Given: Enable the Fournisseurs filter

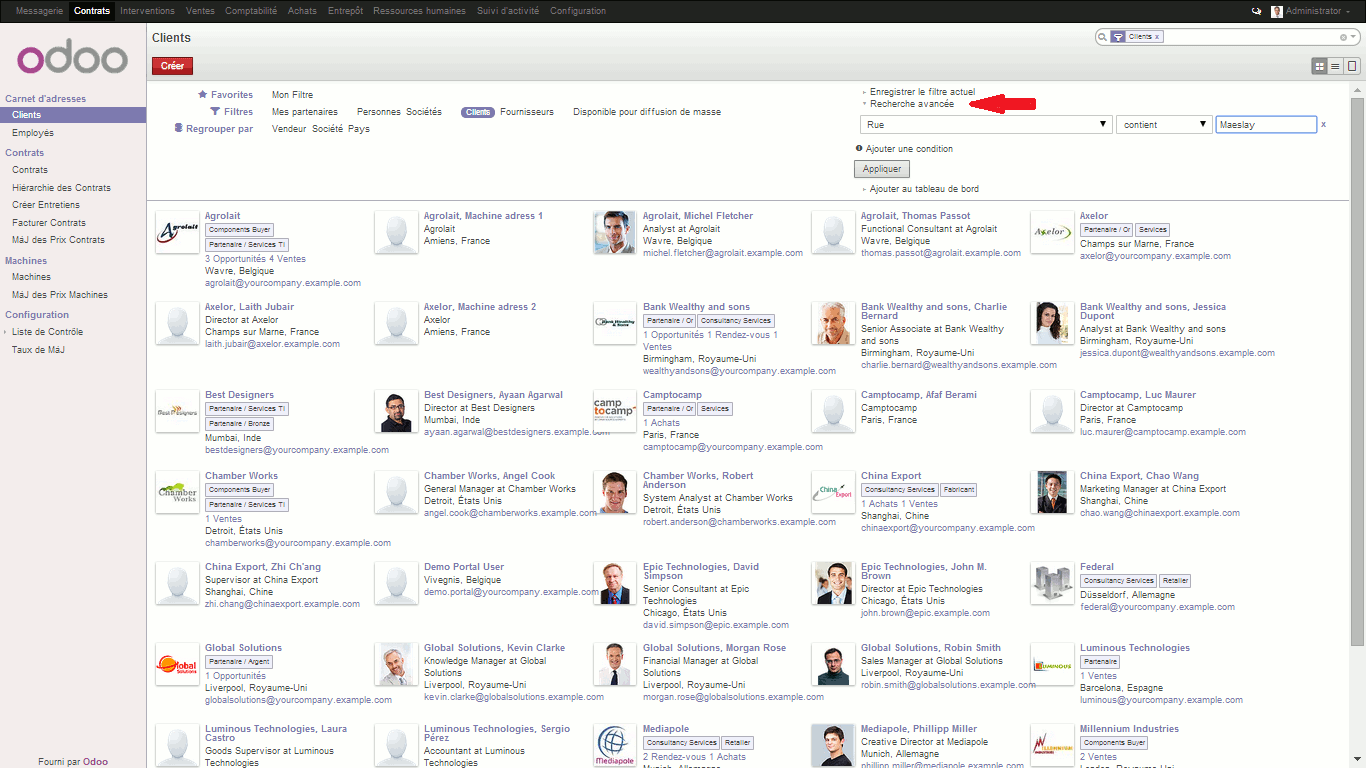Looking at the screenshot, I should click(527, 112).
